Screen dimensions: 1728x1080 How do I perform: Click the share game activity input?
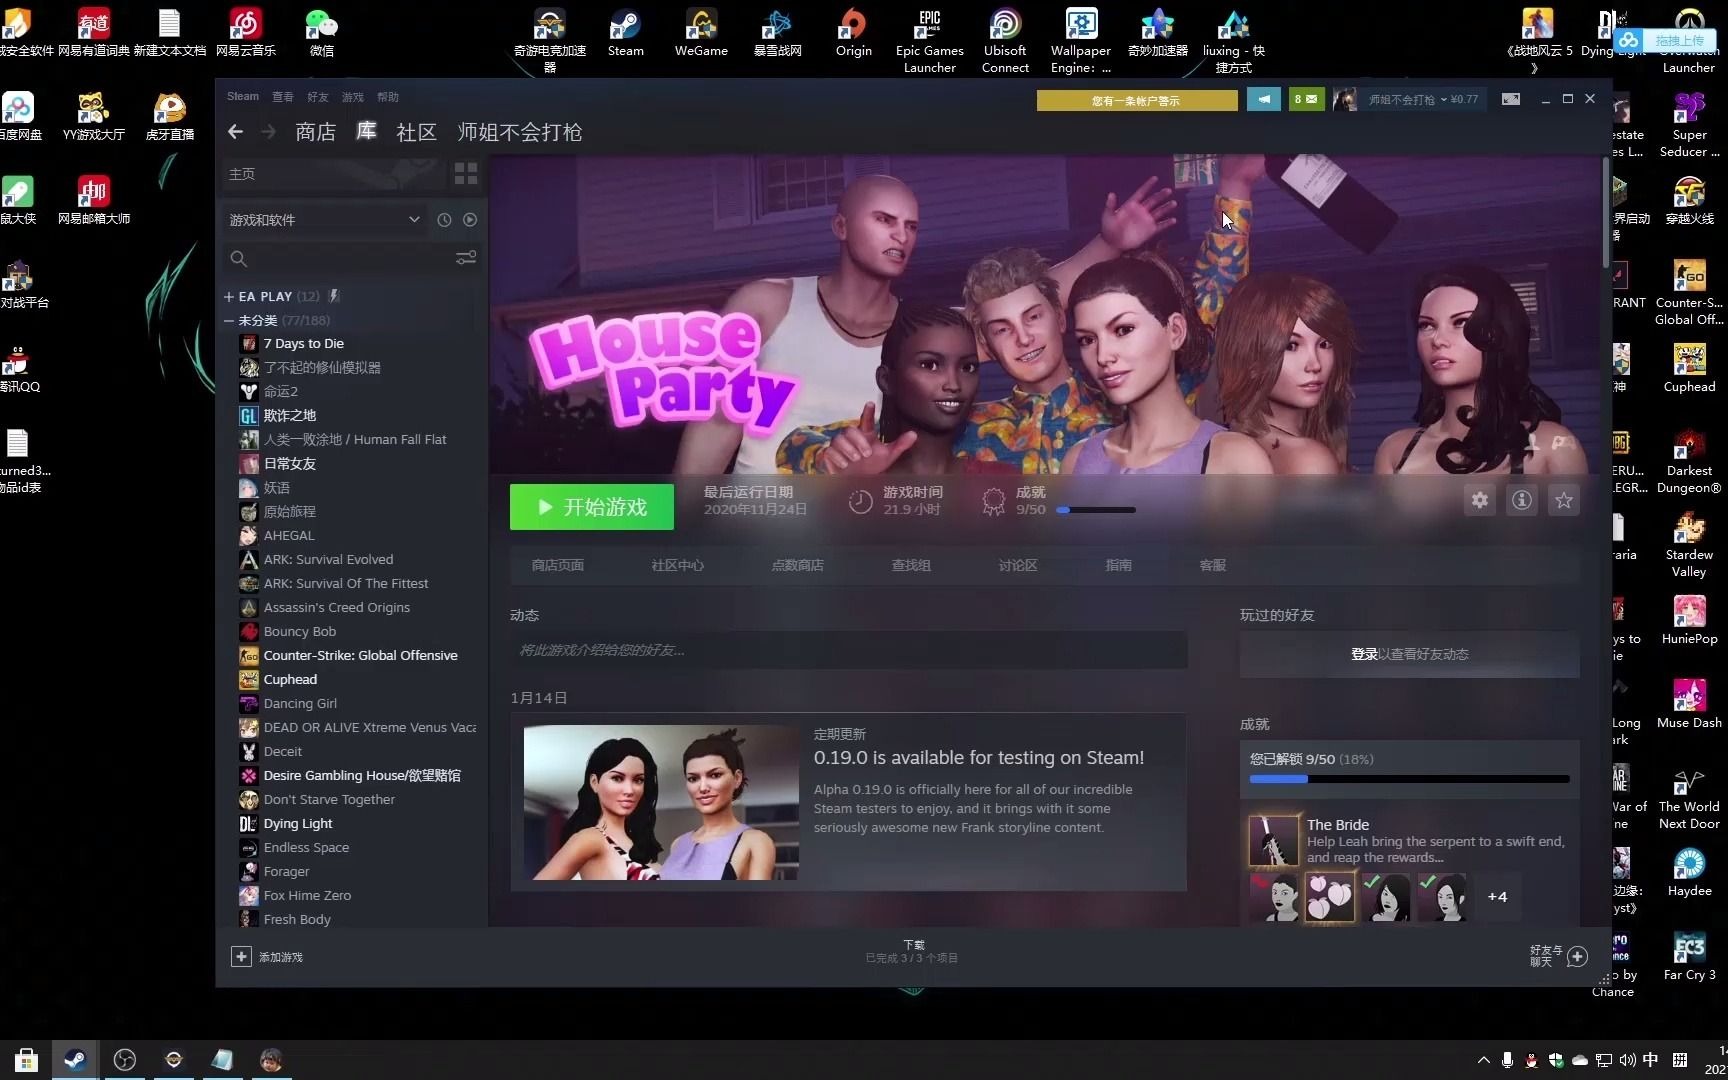[849, 650]
